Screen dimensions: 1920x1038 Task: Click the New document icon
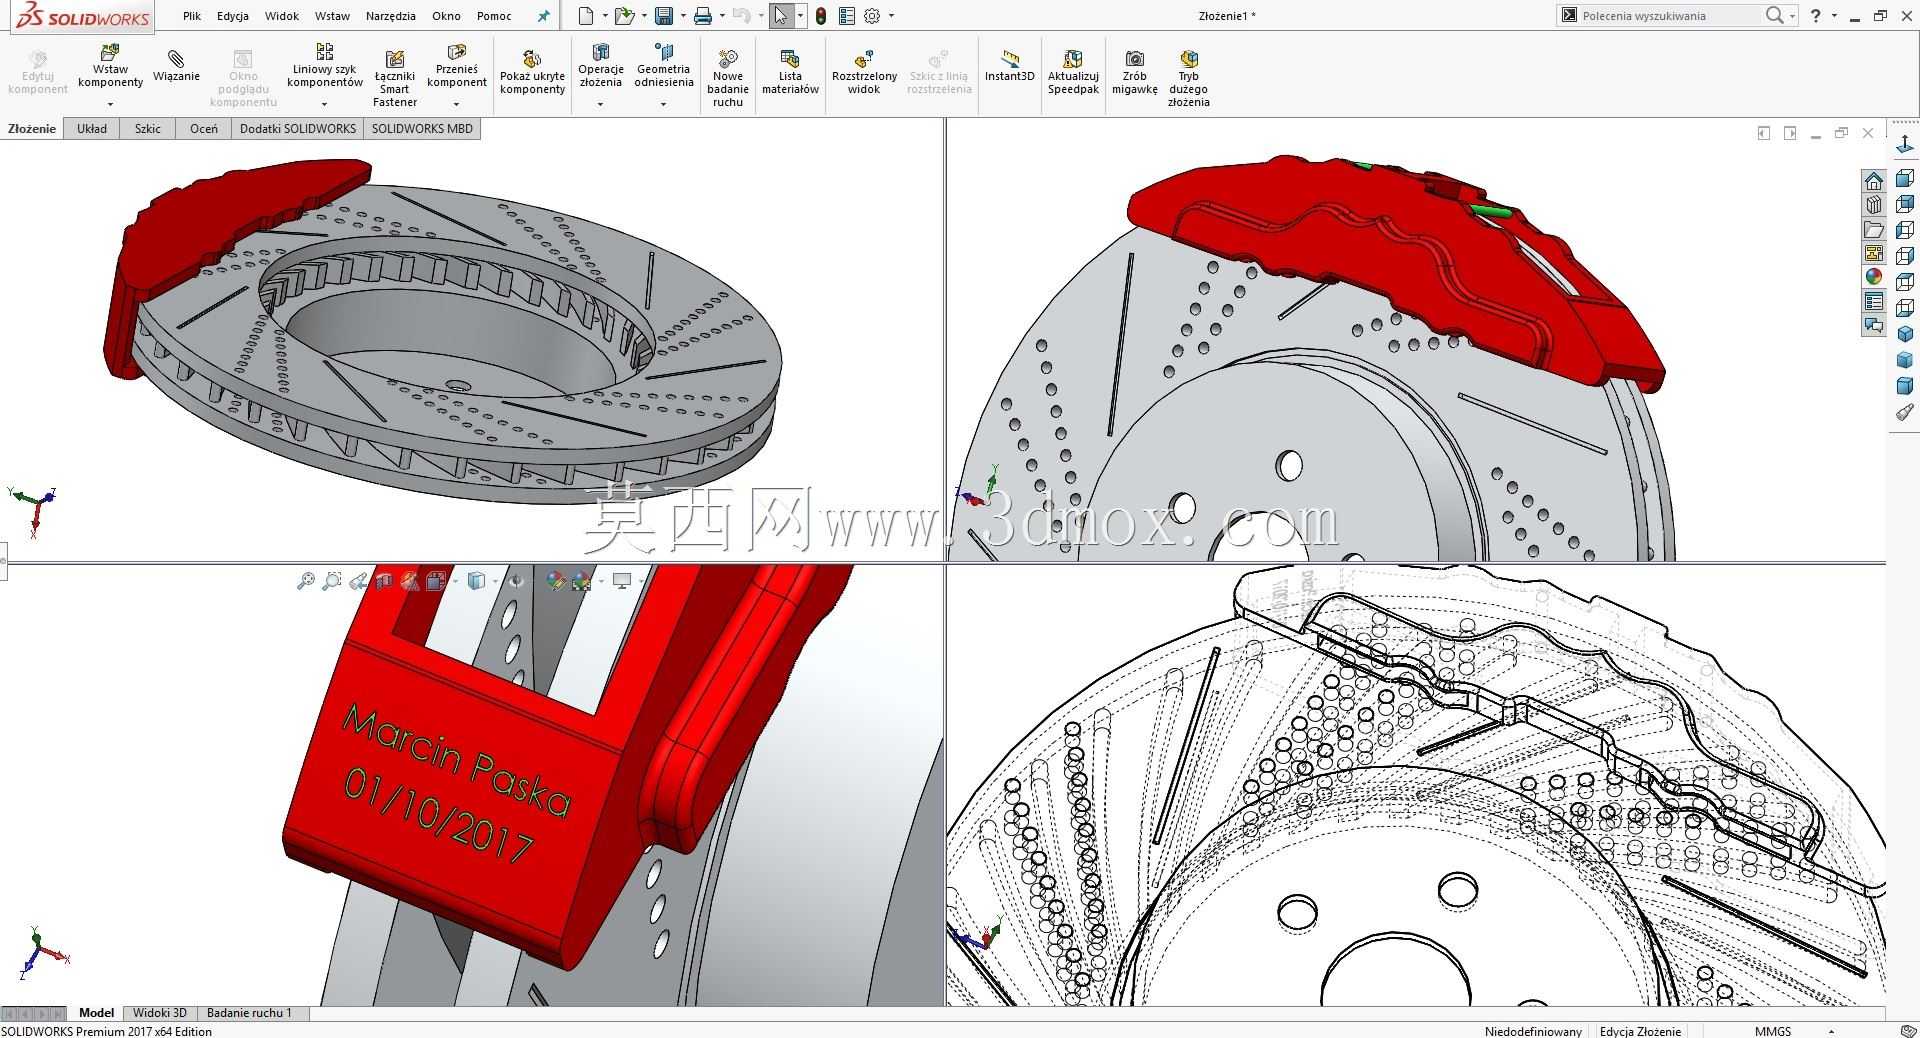[x=587, y=16]
